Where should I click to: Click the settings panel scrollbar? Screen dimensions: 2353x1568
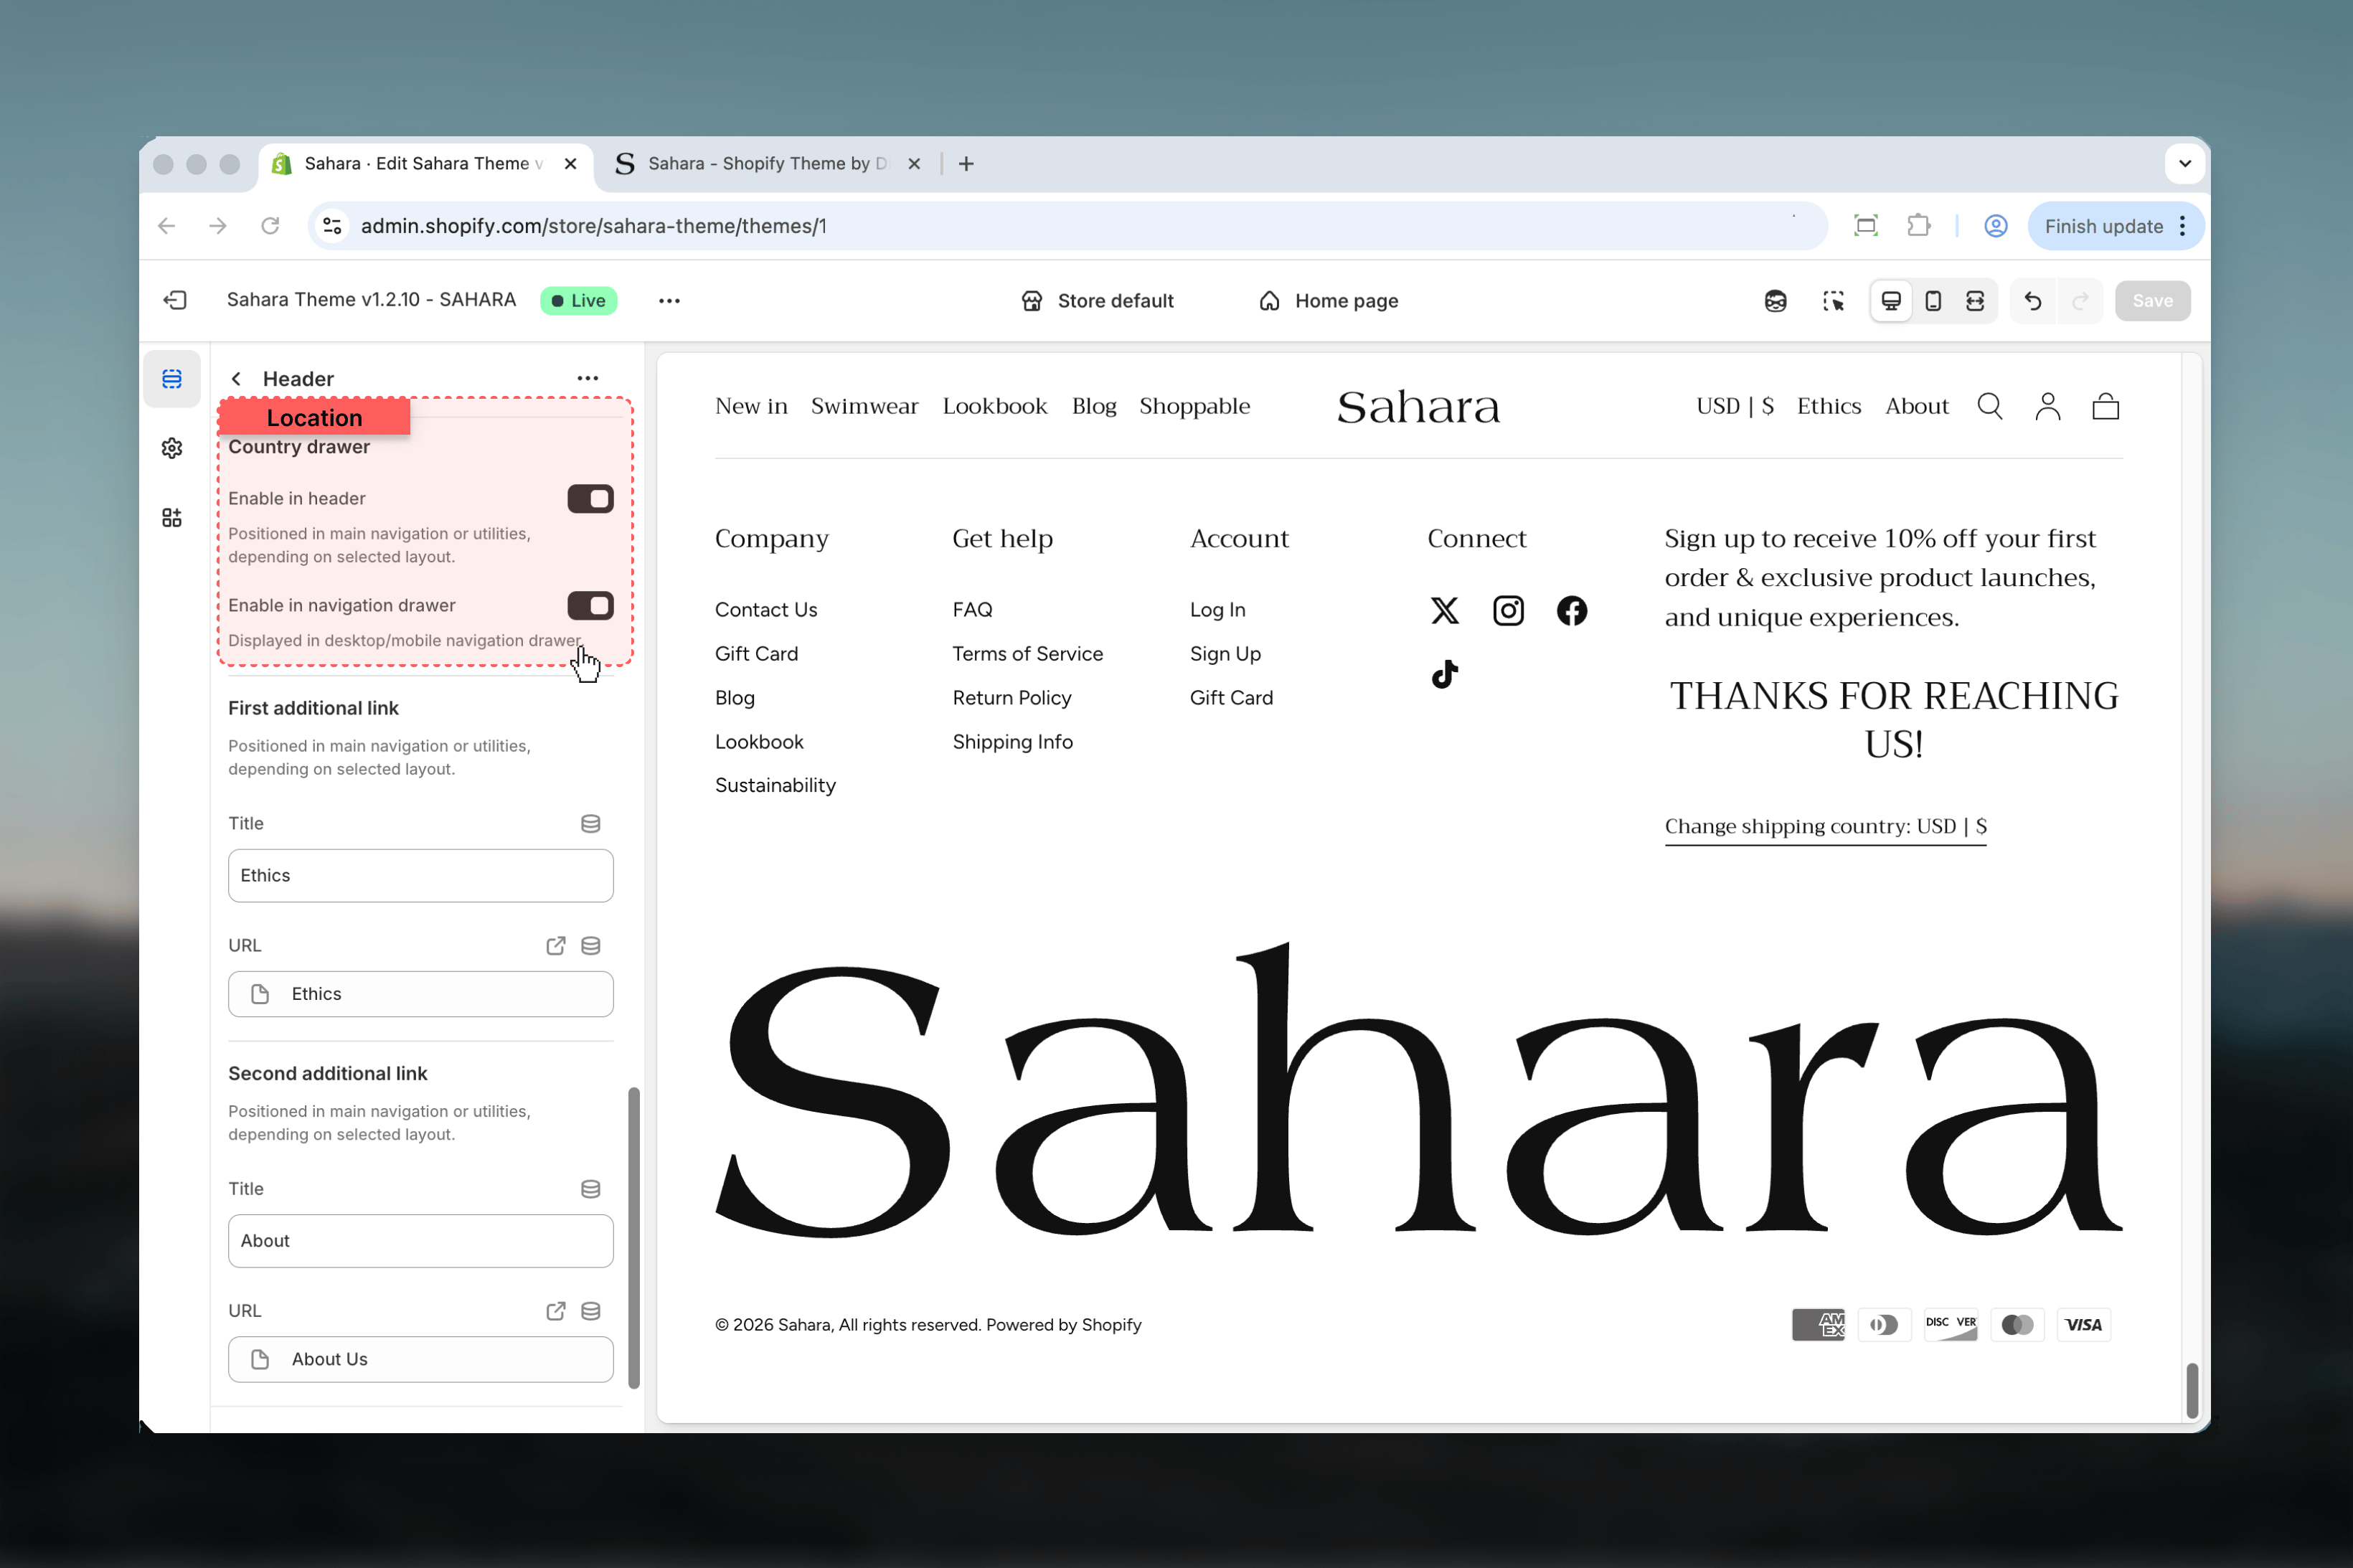pos(633,1238)
